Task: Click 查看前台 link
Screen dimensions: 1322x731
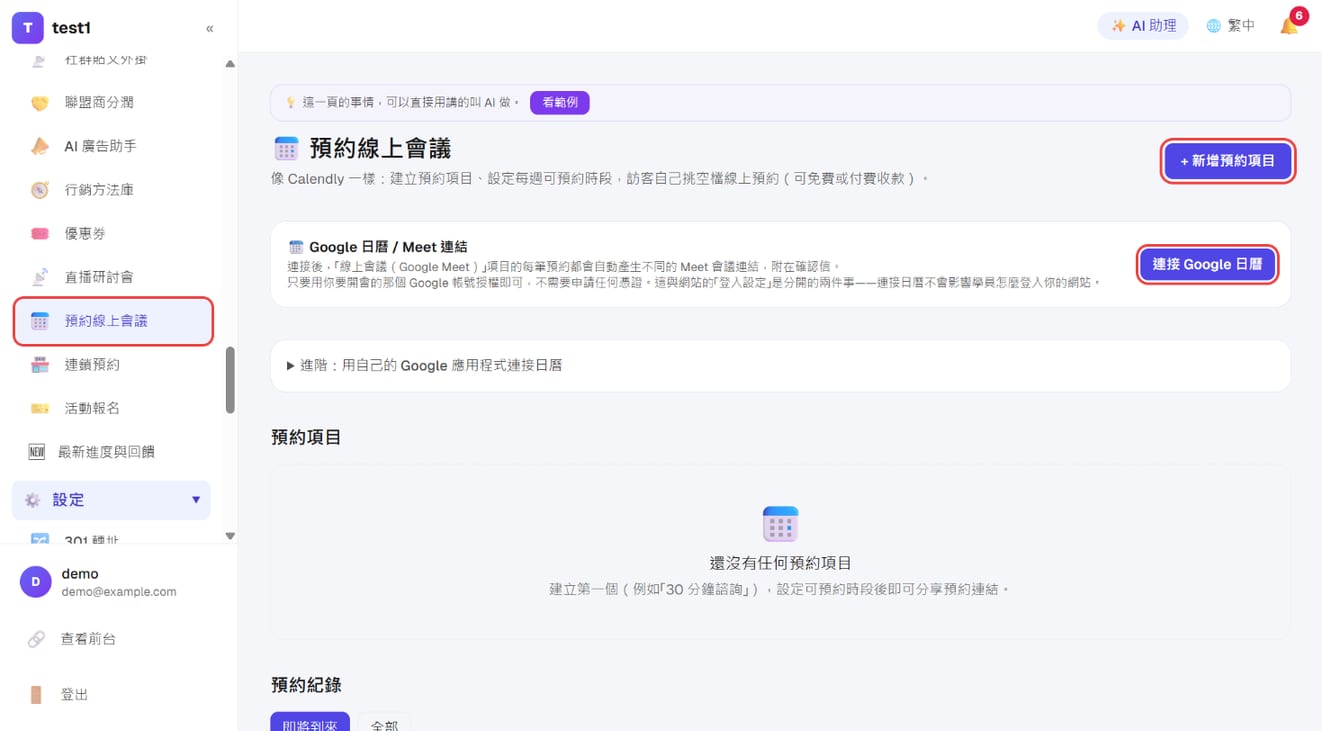Action: pyautogui.click(x=88, y=639)
